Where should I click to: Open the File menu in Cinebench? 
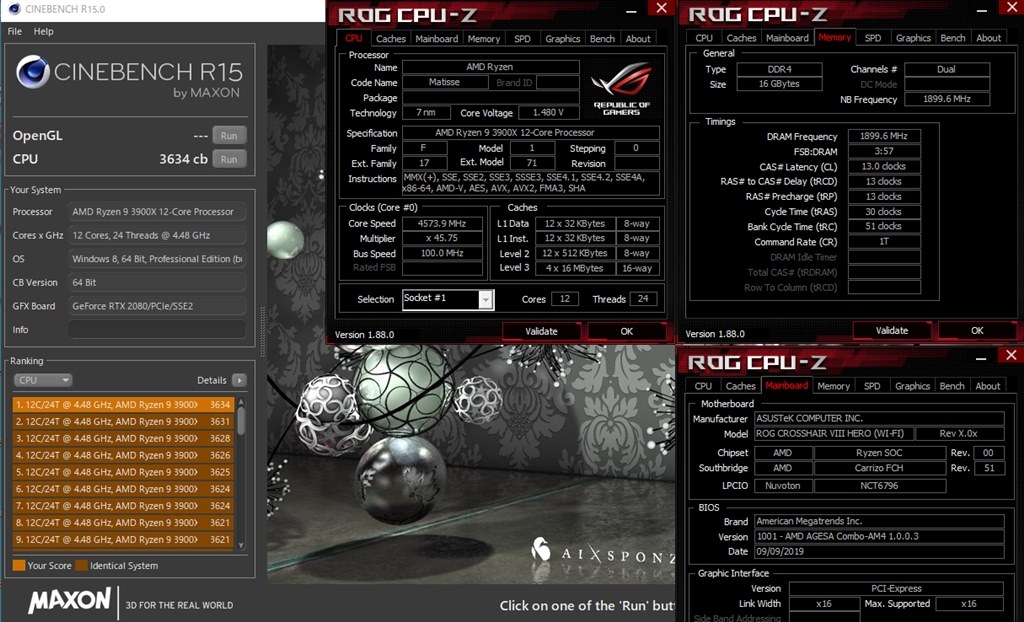pos(14,31)
